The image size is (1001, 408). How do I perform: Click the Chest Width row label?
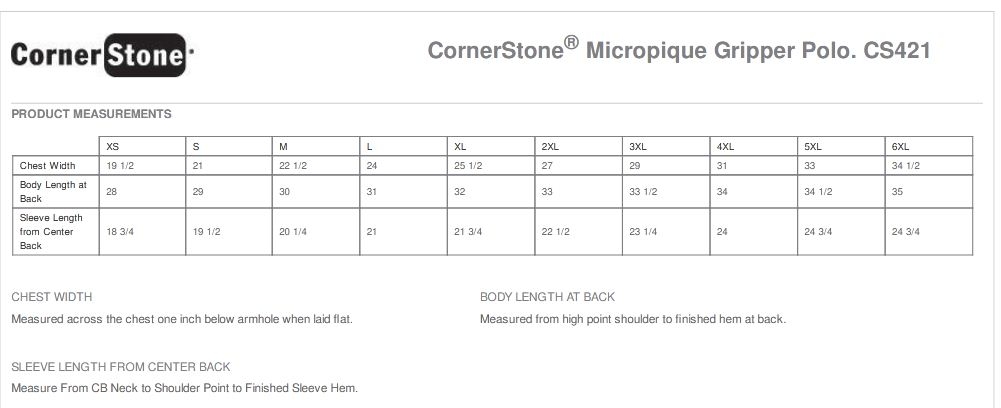click(x=47, y=165)
